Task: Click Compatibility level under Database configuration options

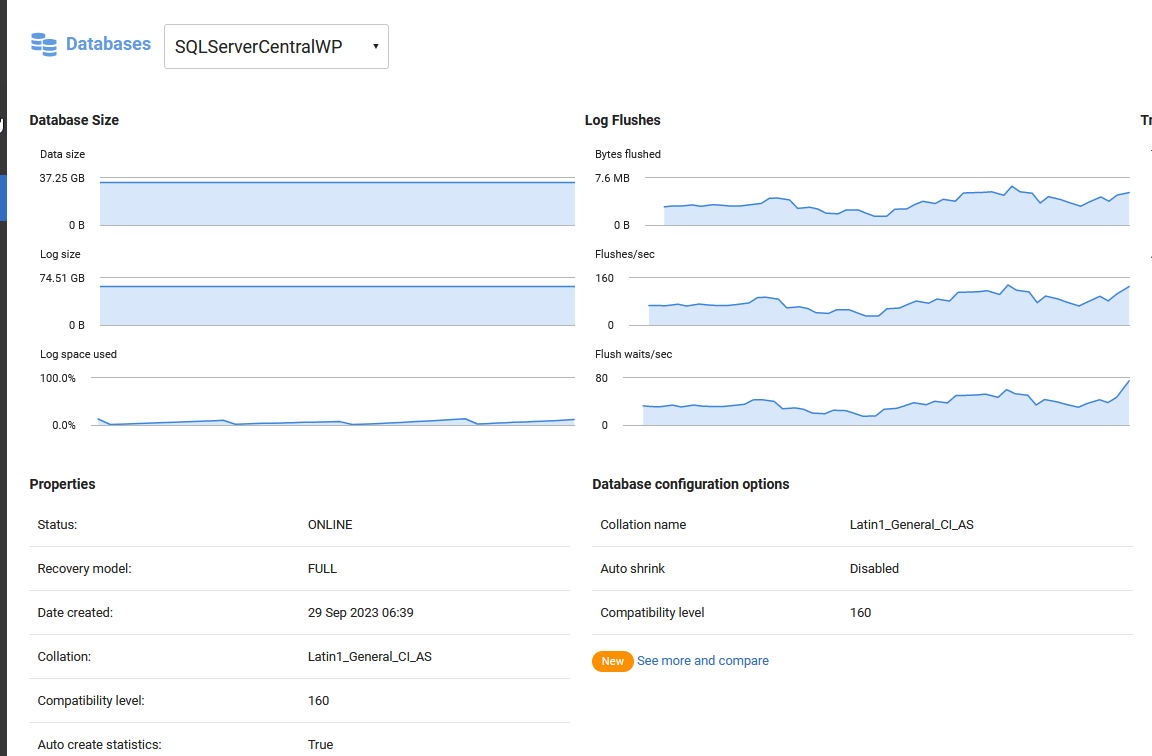Action: pos(652,613)
